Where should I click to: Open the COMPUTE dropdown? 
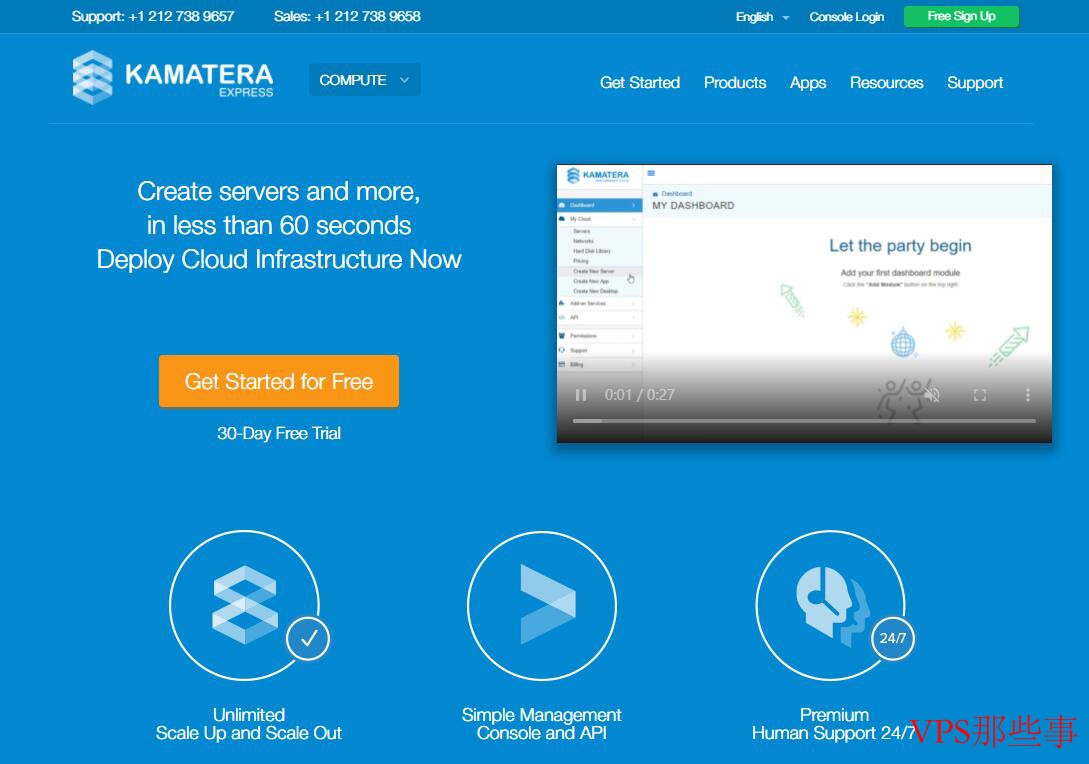[365, 80]
